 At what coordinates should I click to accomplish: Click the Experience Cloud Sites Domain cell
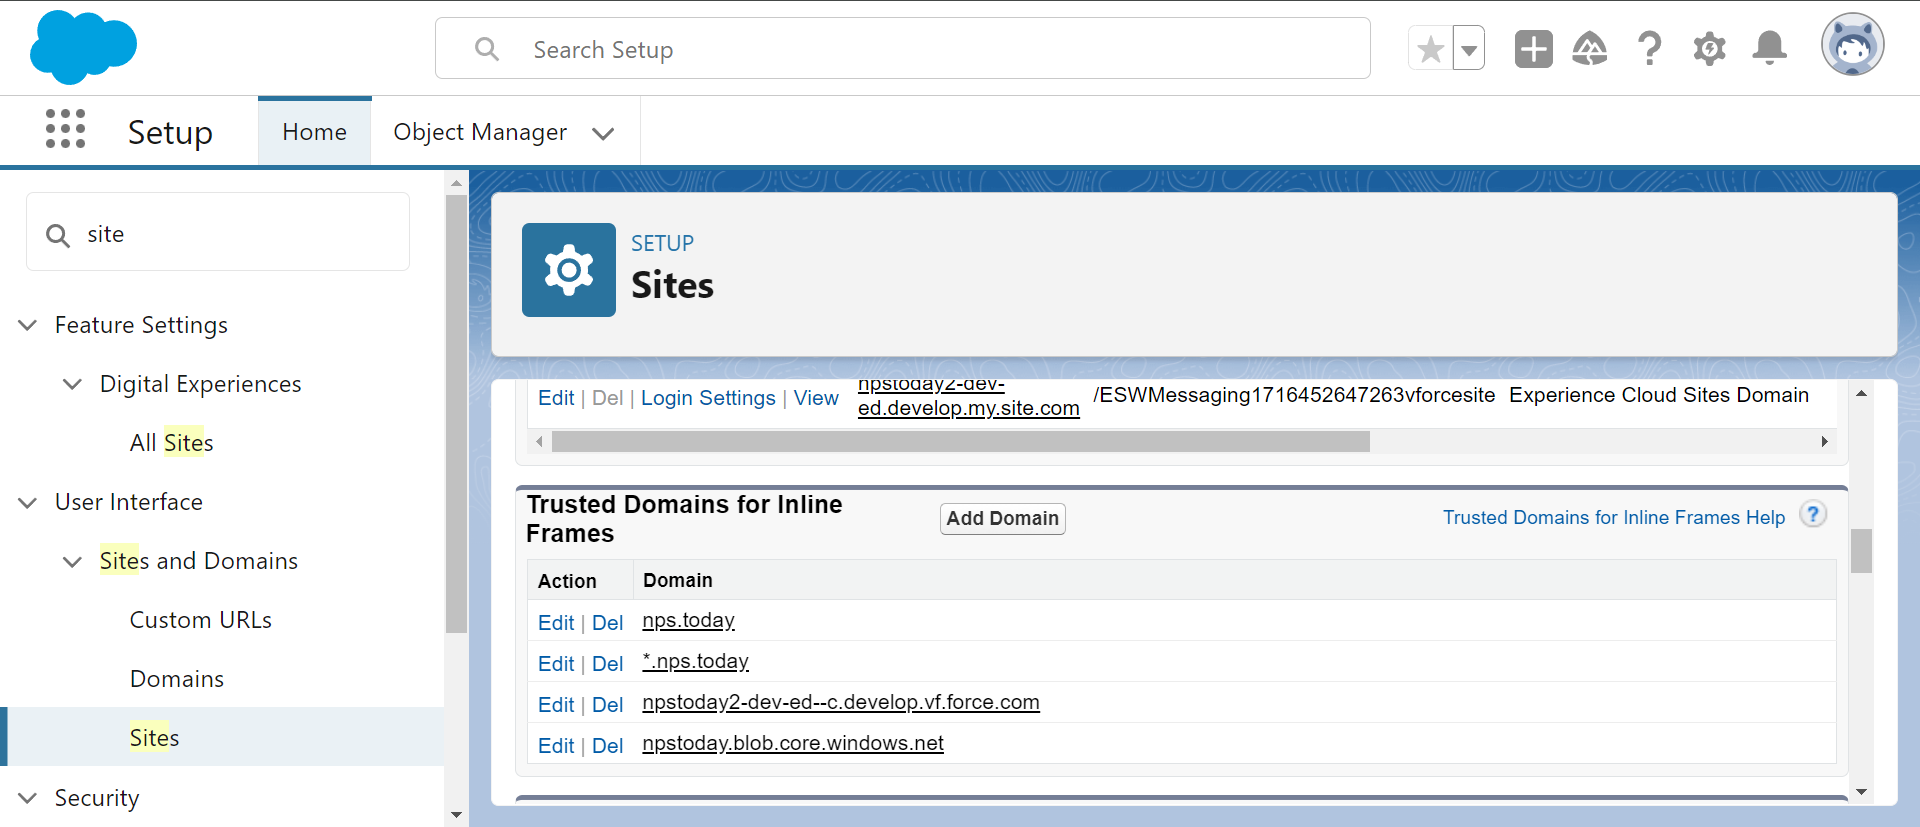pyautogui.click(x=1659, y=395)
